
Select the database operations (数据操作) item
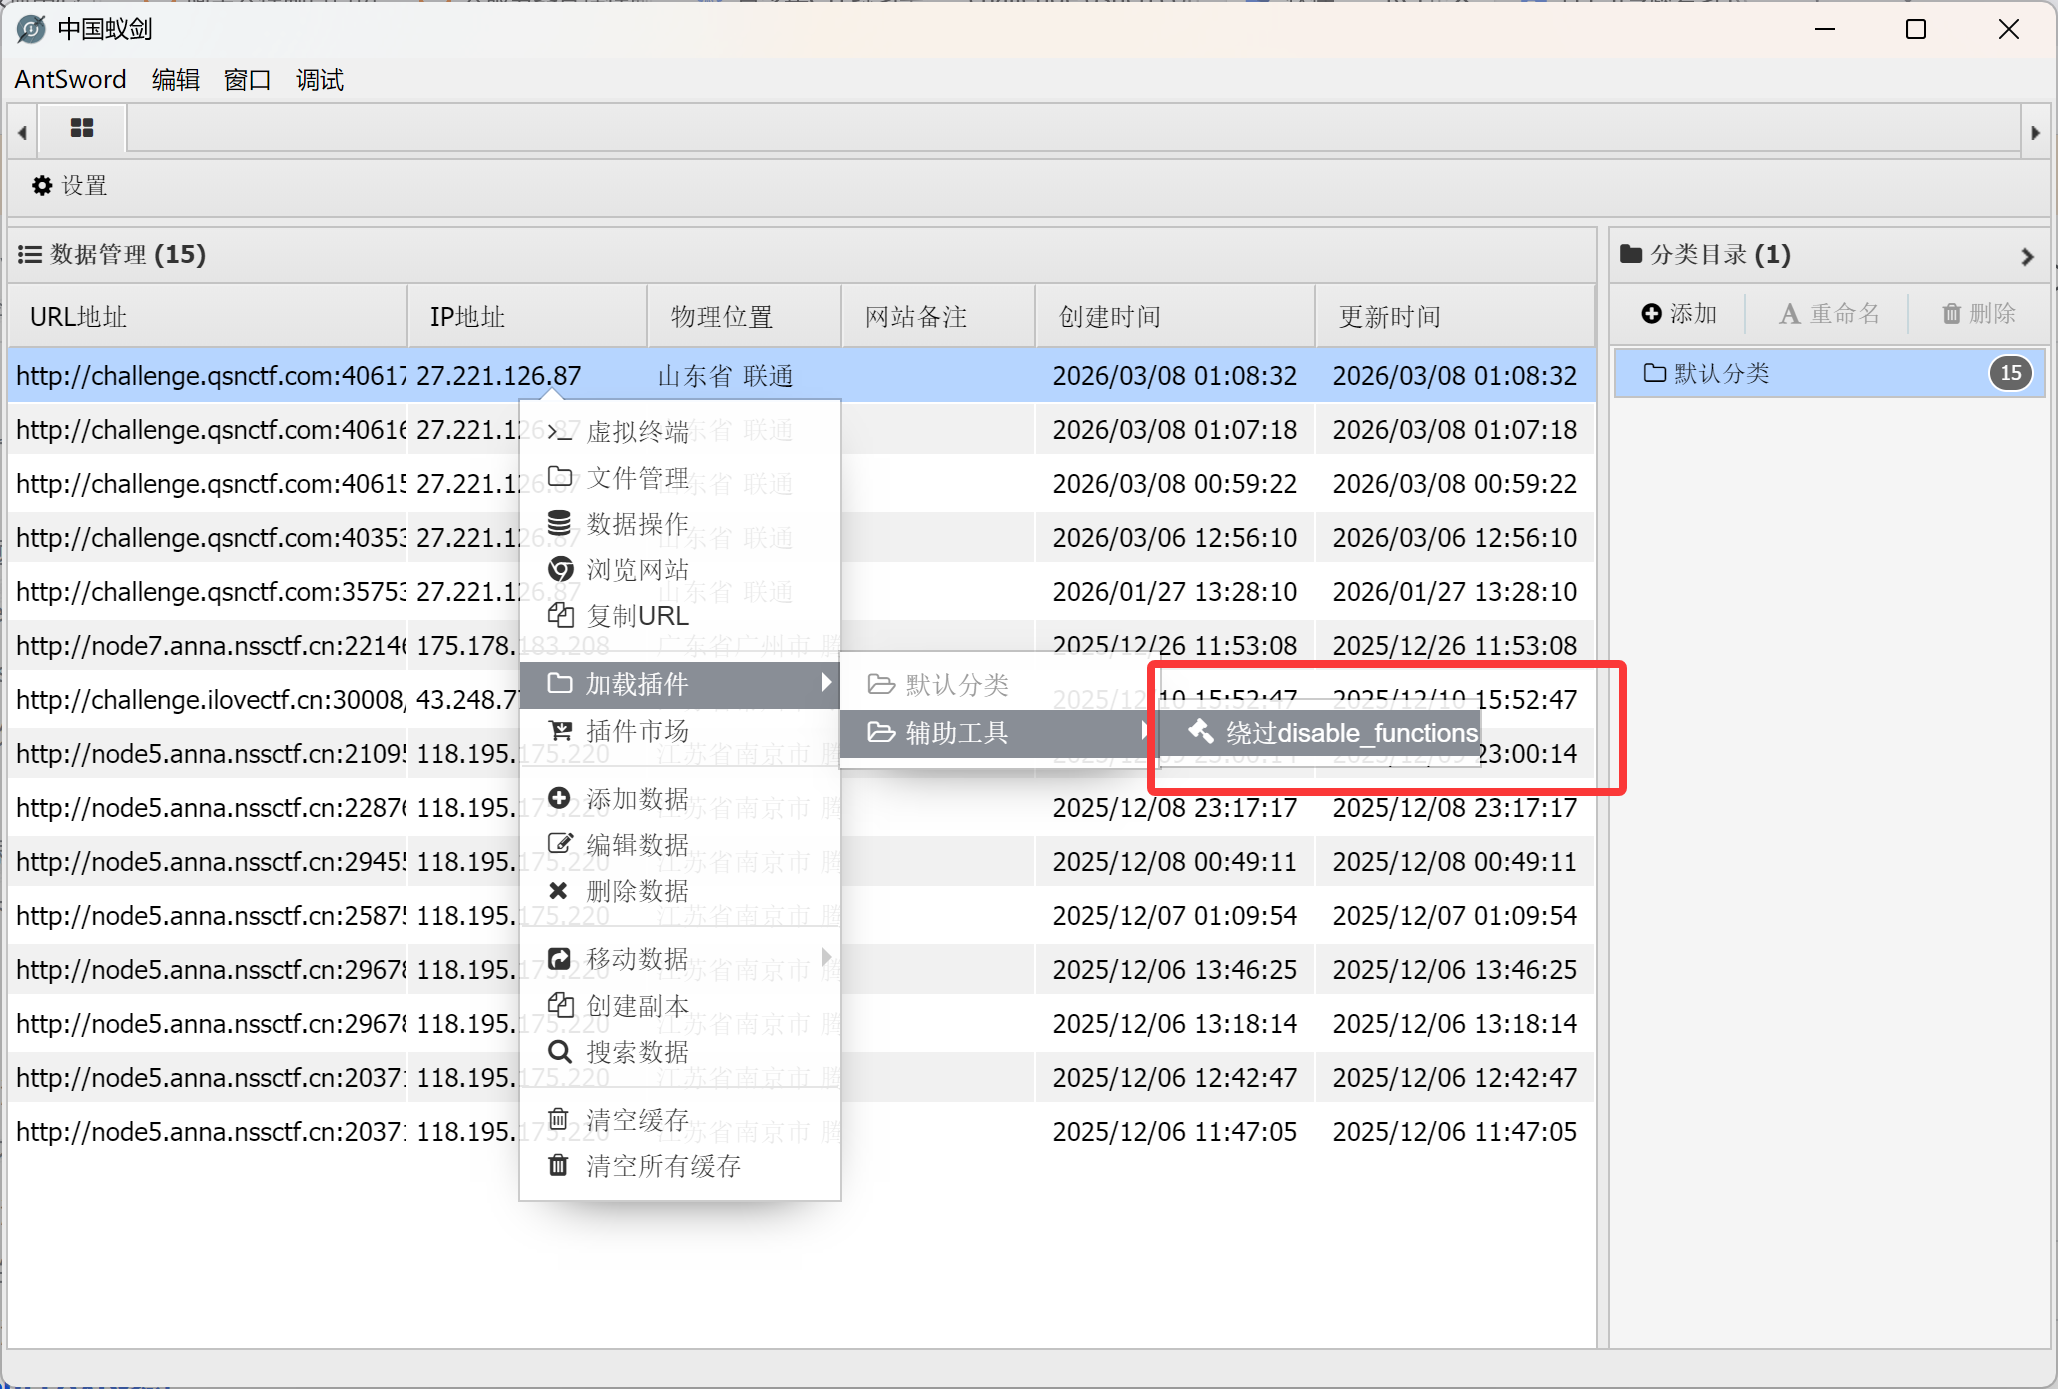pyautogui.click(x=637, y=524)
